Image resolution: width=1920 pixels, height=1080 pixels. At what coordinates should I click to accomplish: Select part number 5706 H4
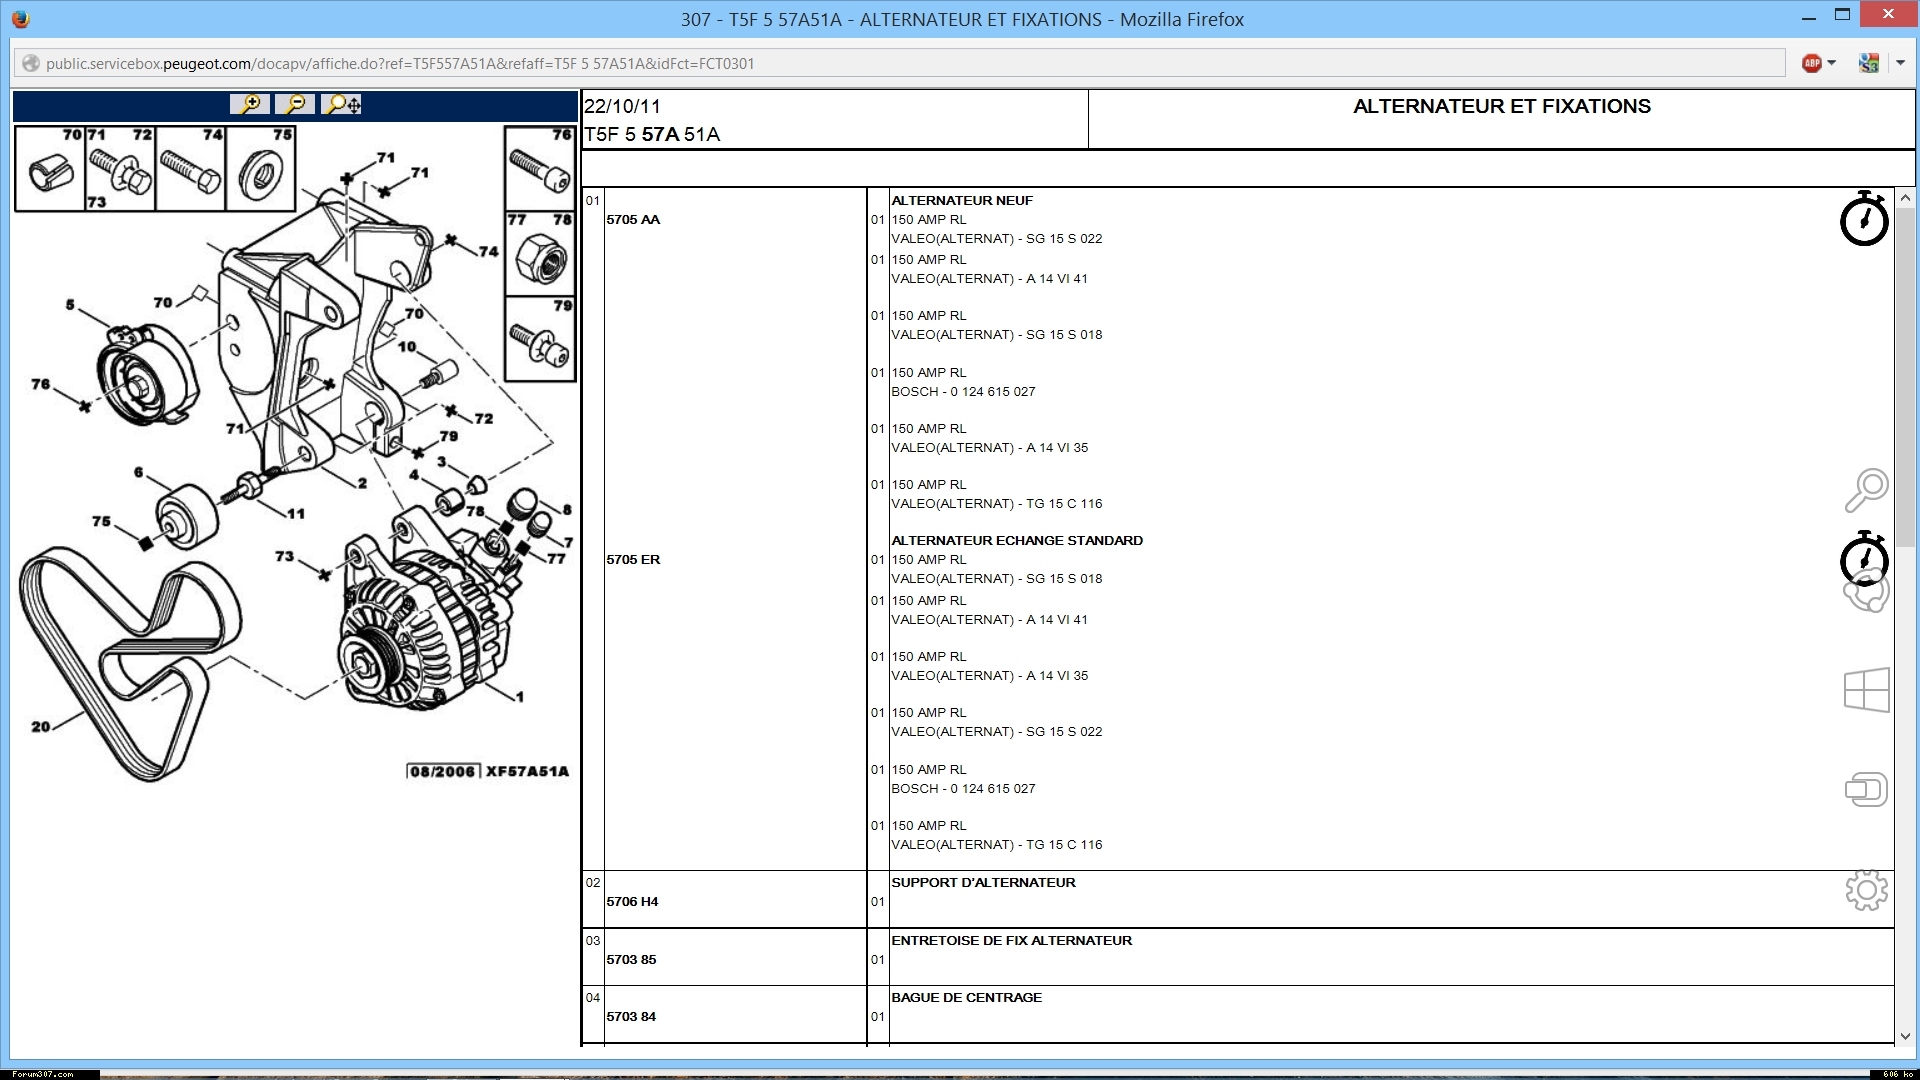[x=632, y=901]
